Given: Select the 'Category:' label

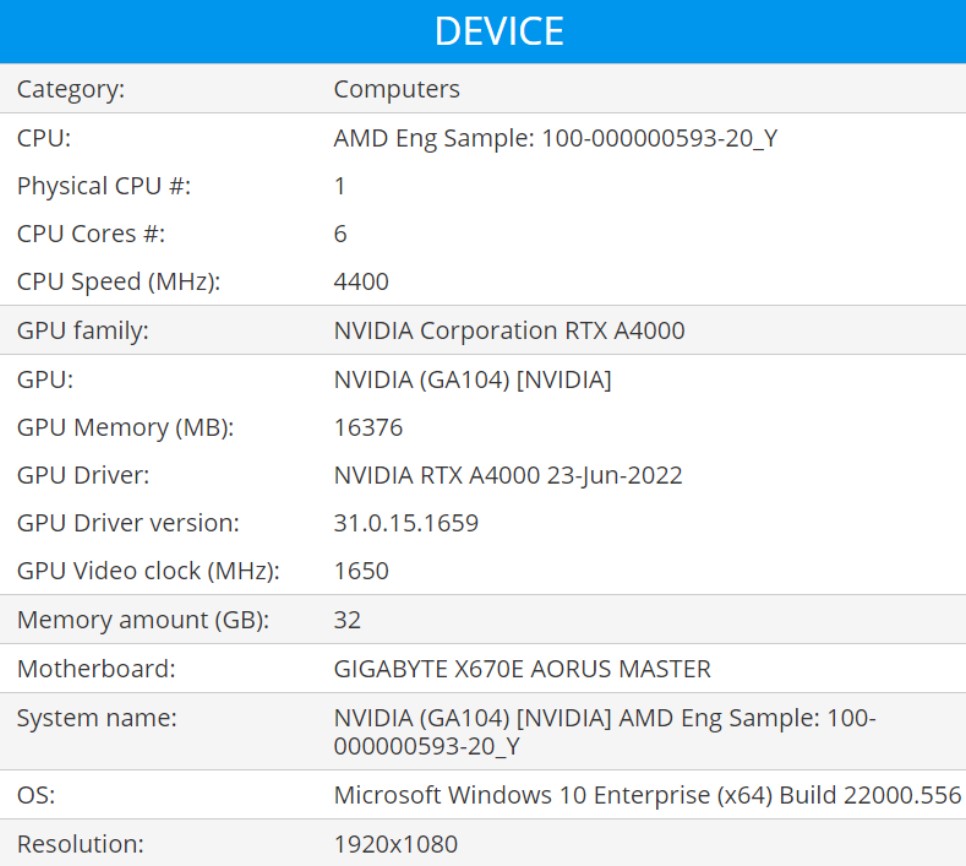Looking at the screenshot, I should tap(71, 90).
